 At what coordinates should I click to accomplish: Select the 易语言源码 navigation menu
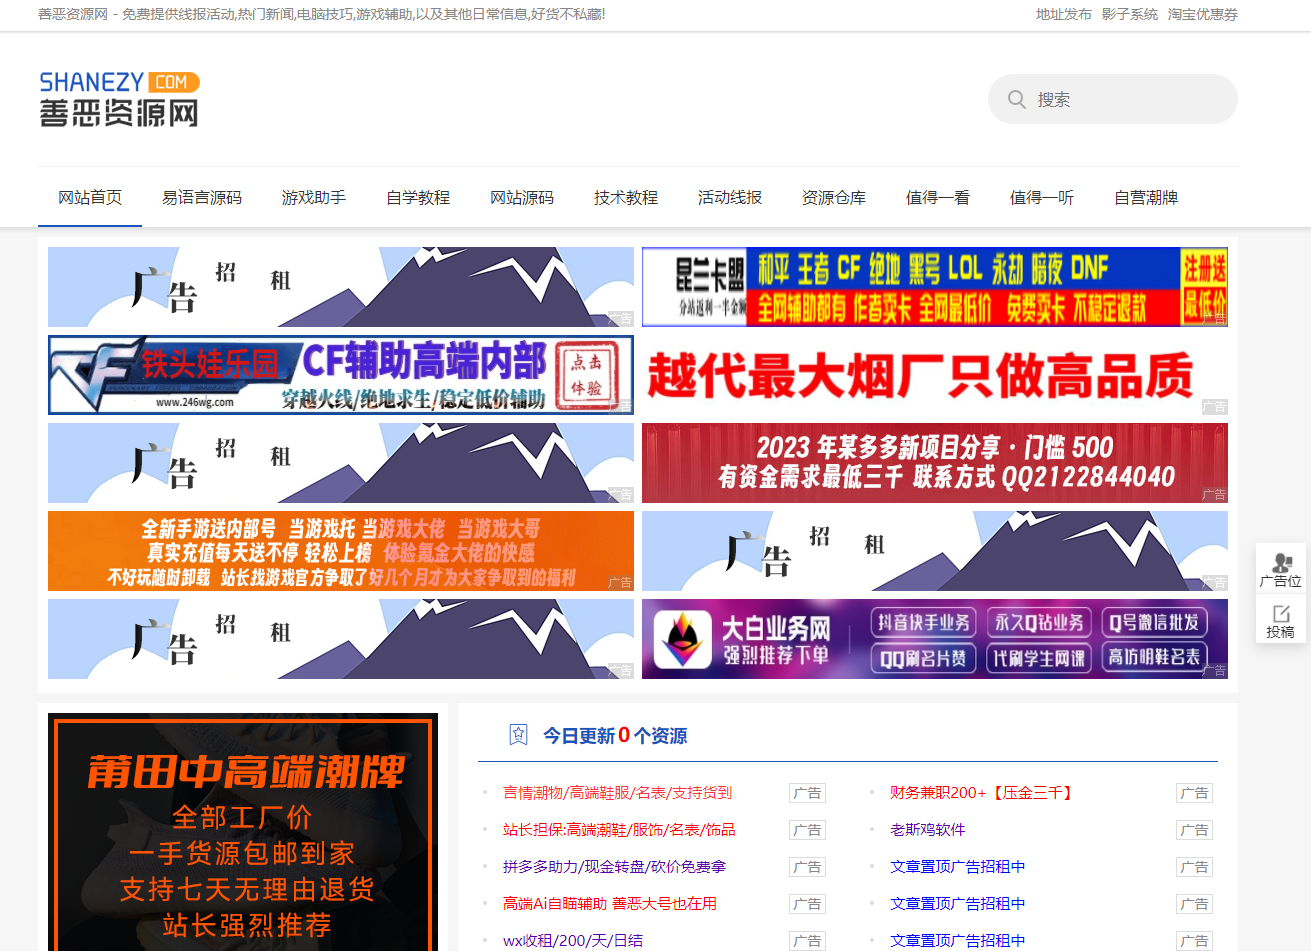pyautogui.click(x=202, y=198)
